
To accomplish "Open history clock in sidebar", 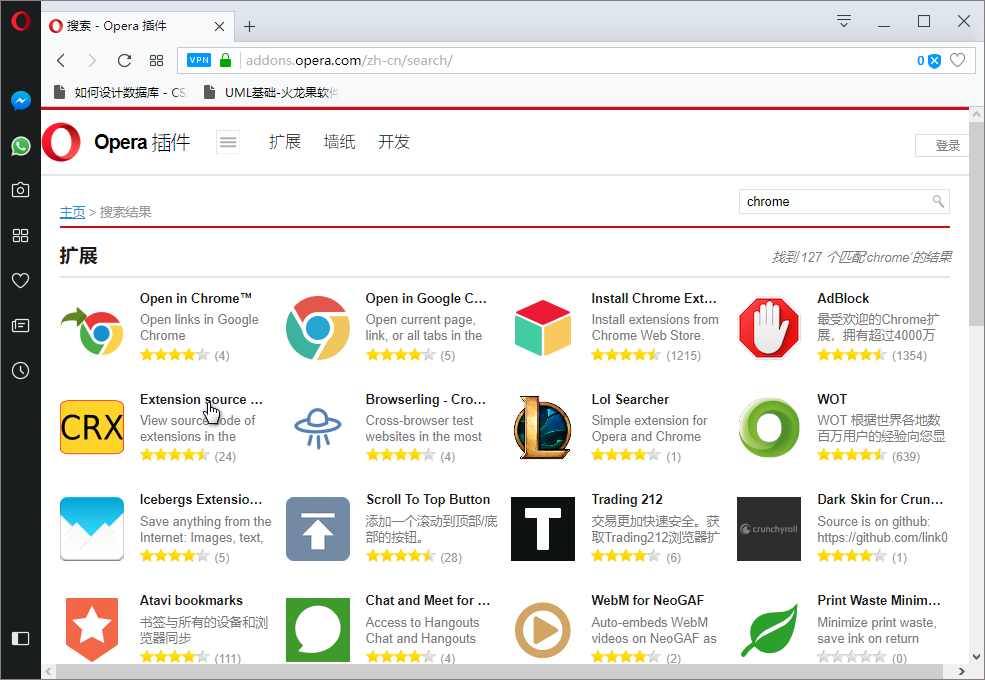I will pos(21,371).
